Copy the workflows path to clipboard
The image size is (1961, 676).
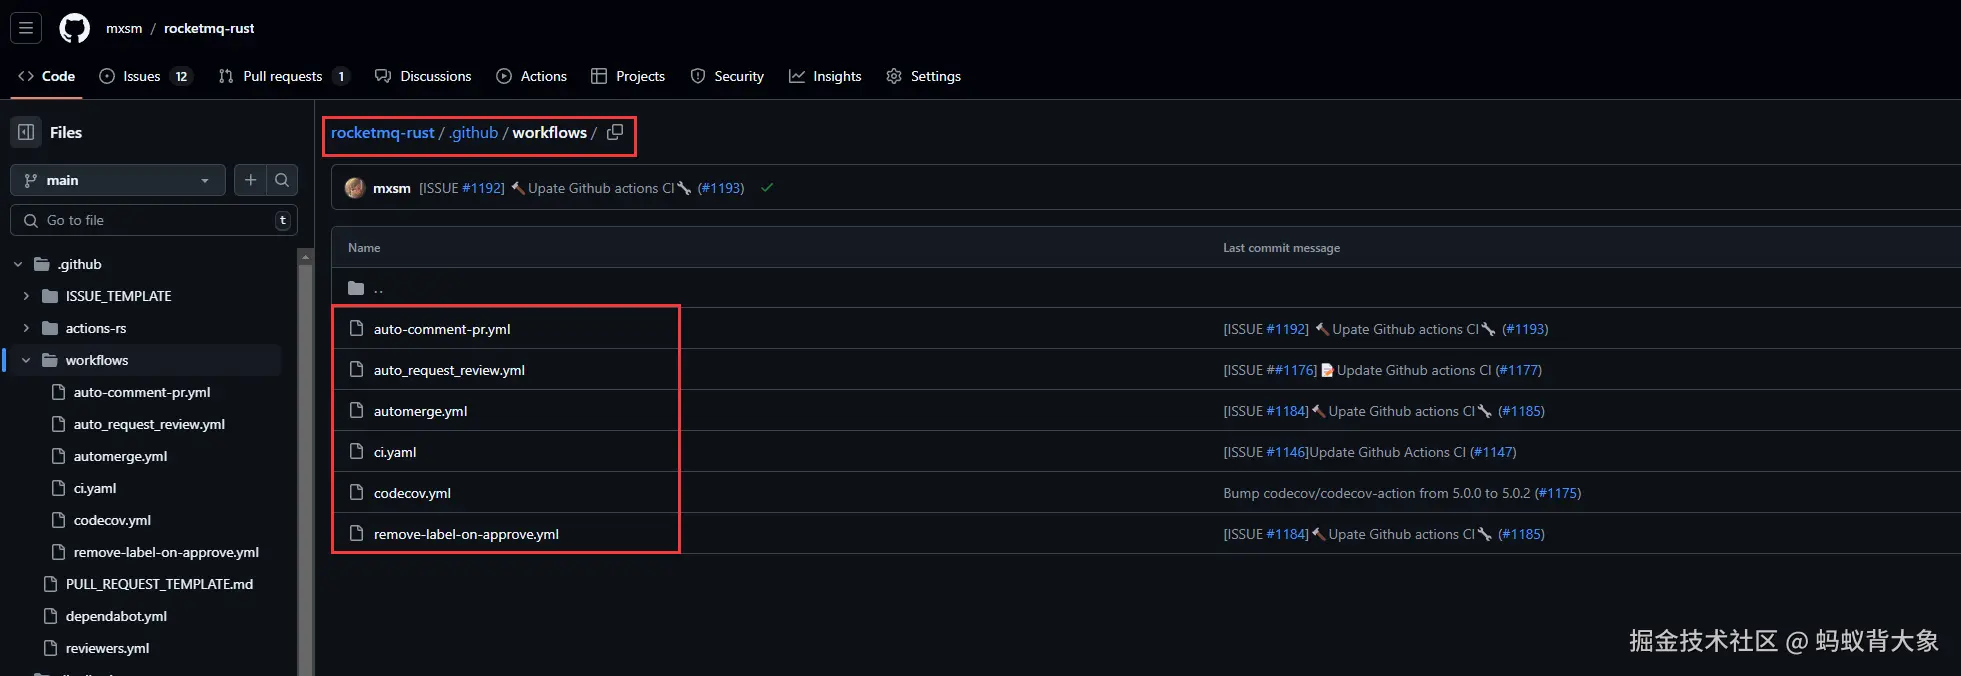tap(615, 132)
